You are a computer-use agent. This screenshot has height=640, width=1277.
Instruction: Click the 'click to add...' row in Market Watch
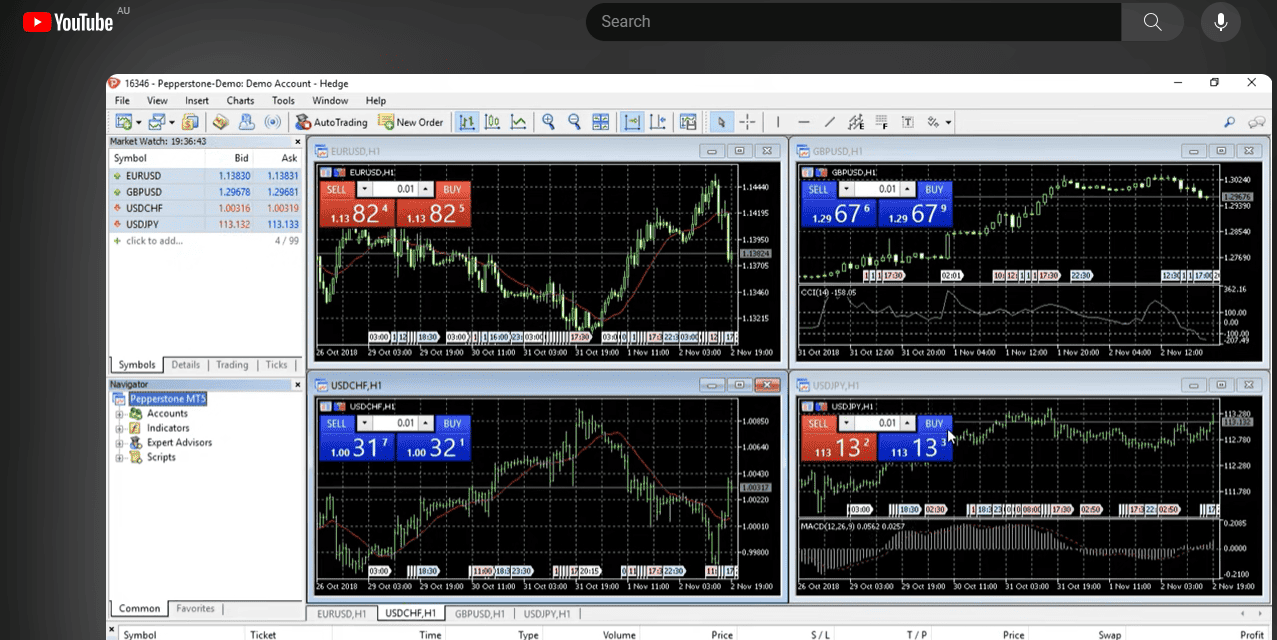point(204,241)
